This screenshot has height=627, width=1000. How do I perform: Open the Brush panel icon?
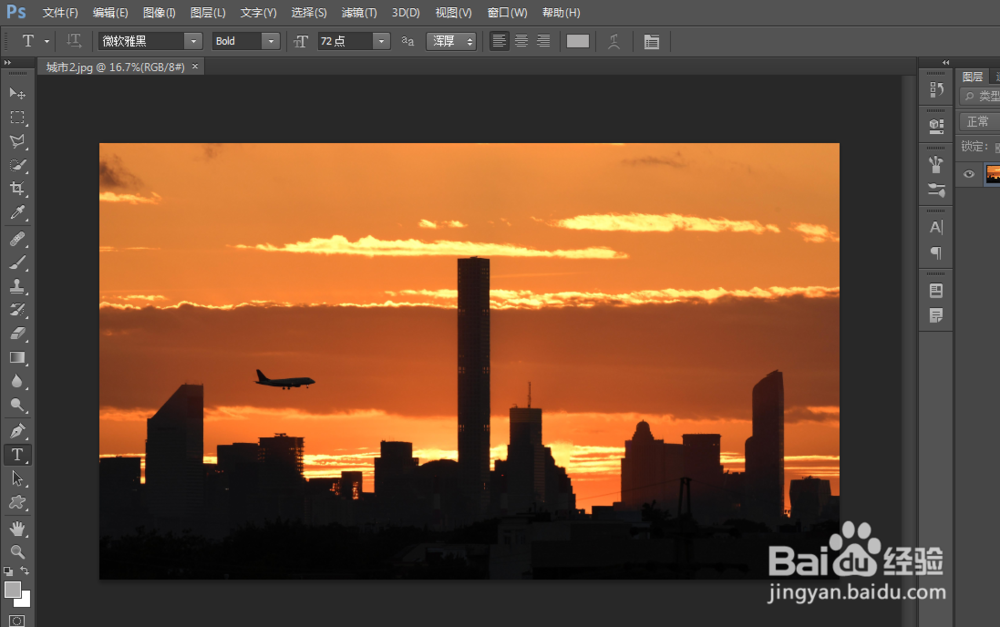click(936, 164)
